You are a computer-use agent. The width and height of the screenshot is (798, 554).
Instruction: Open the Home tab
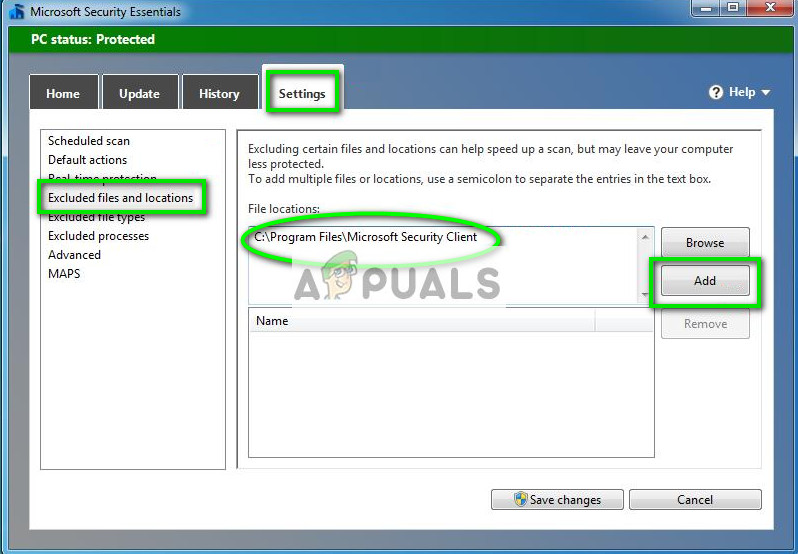point(64,93)
